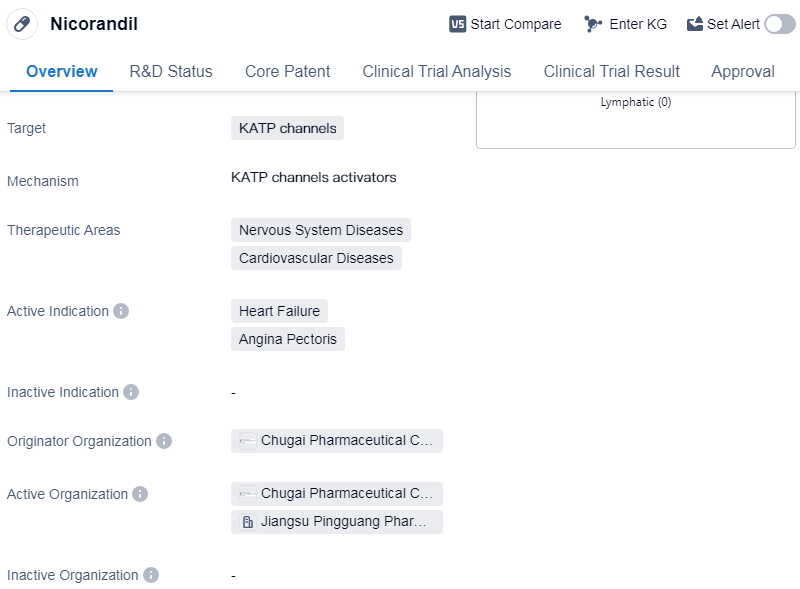
Task: Click the Inactive Organization info icon
Action: pyautogui.click(x=151, y=575)
